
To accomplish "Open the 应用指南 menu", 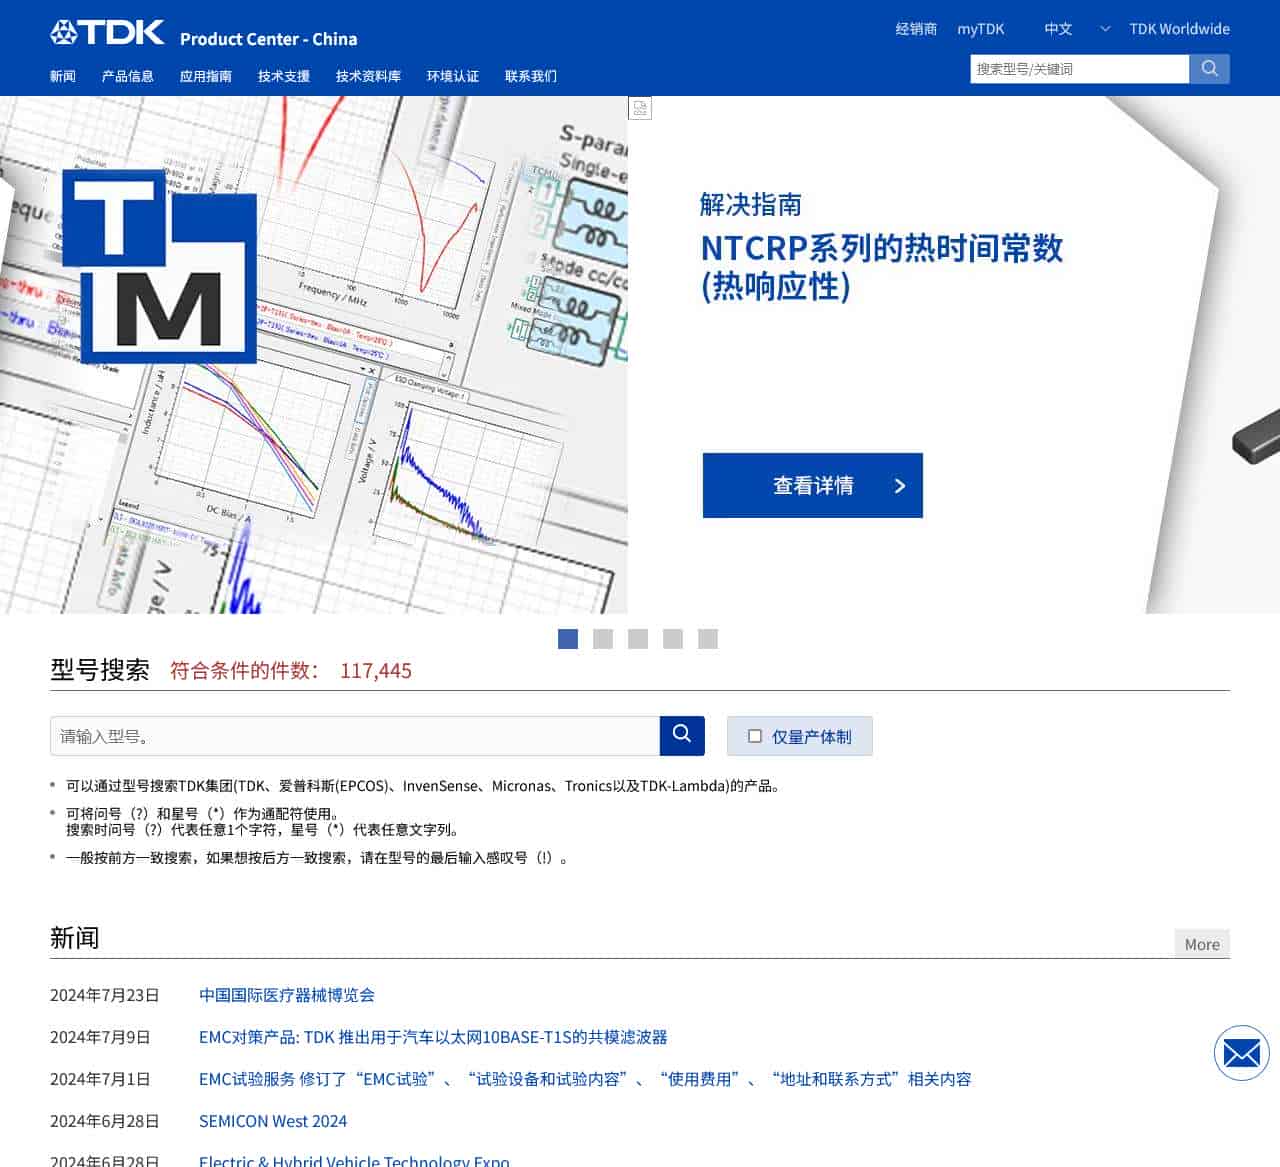I will tap(206, 76).
